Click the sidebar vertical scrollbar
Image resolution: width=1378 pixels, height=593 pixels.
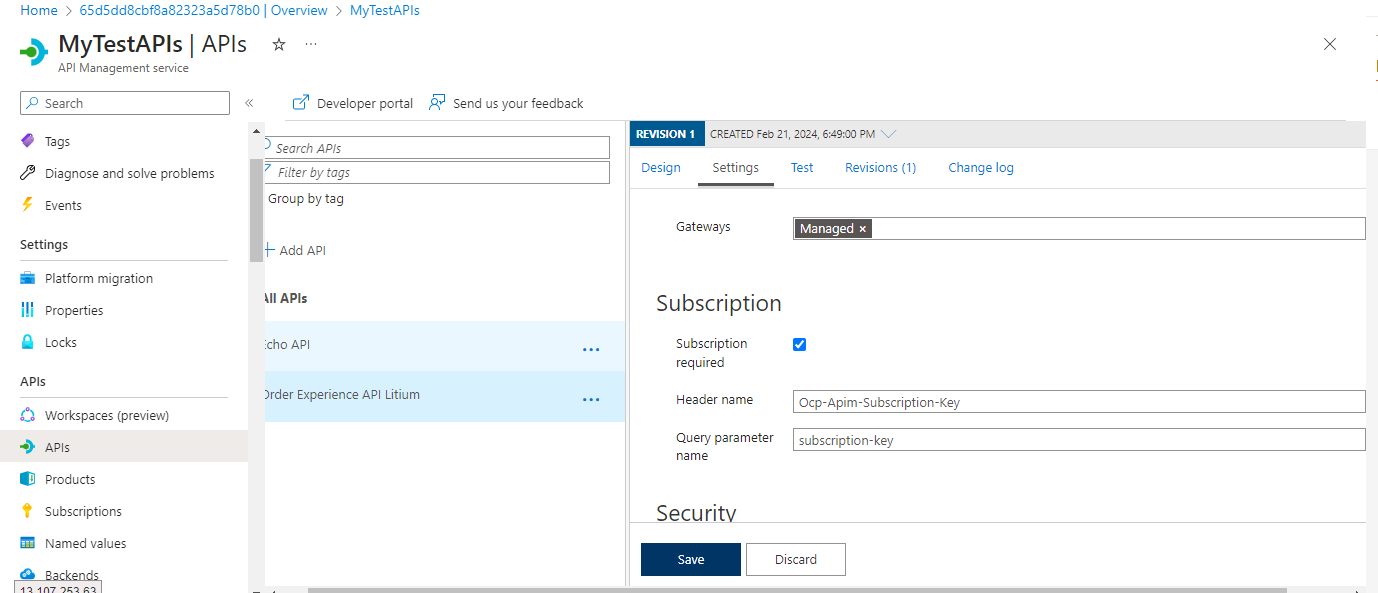point(256,210)
